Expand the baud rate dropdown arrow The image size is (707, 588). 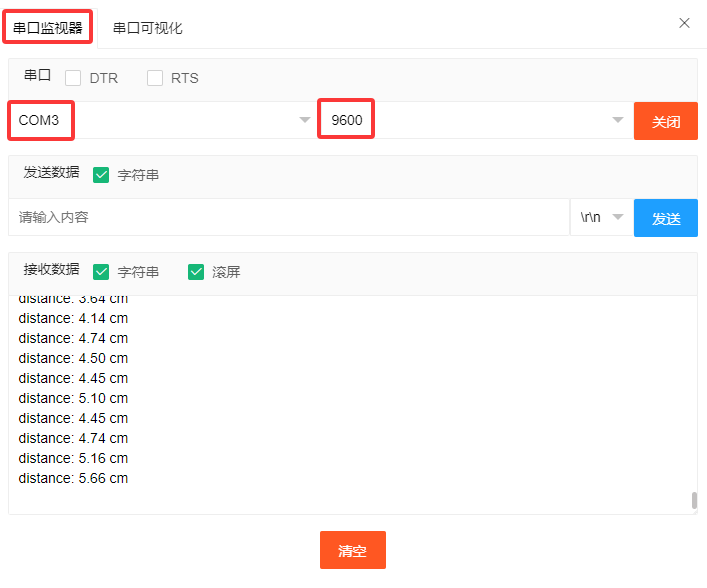point(618,120)
